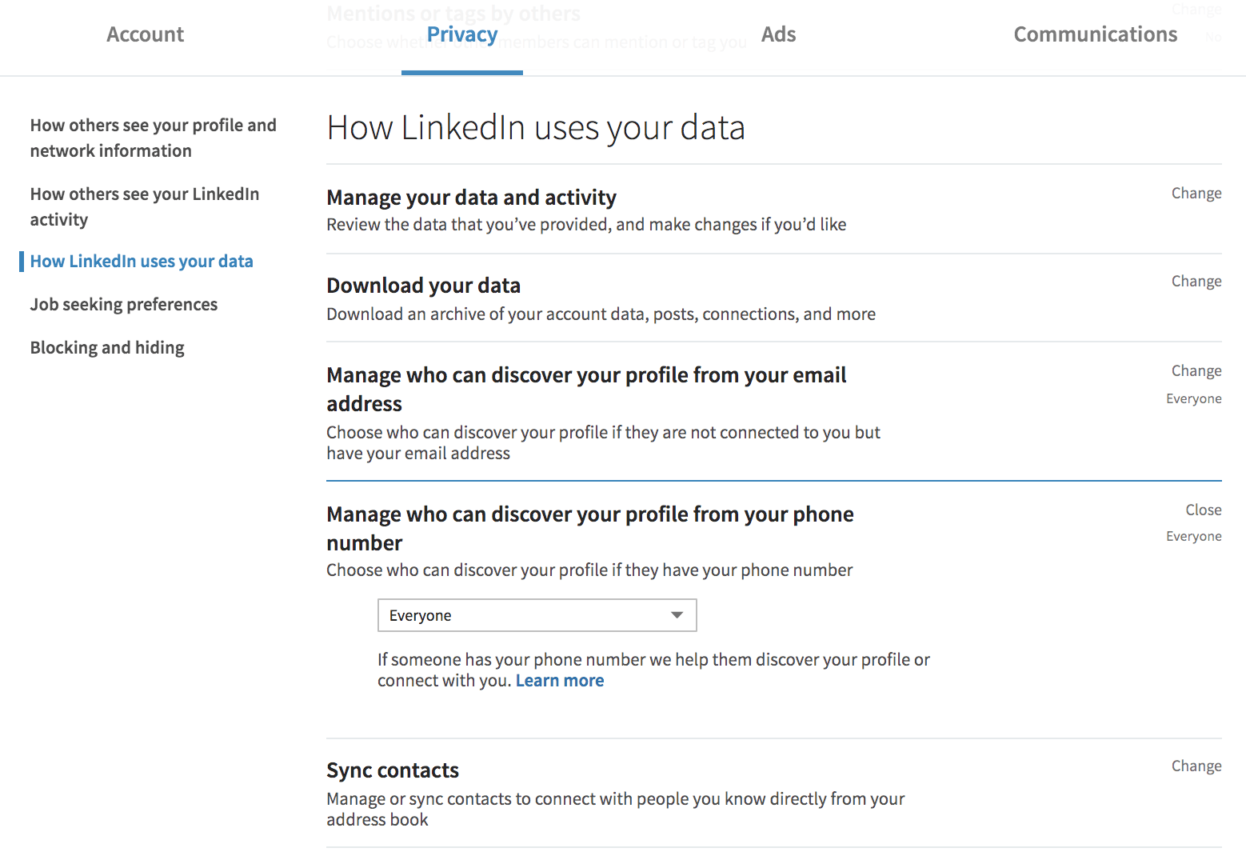
Task: Click 'Everyone' label under email address Change
Action: [x=1193, y=398]
